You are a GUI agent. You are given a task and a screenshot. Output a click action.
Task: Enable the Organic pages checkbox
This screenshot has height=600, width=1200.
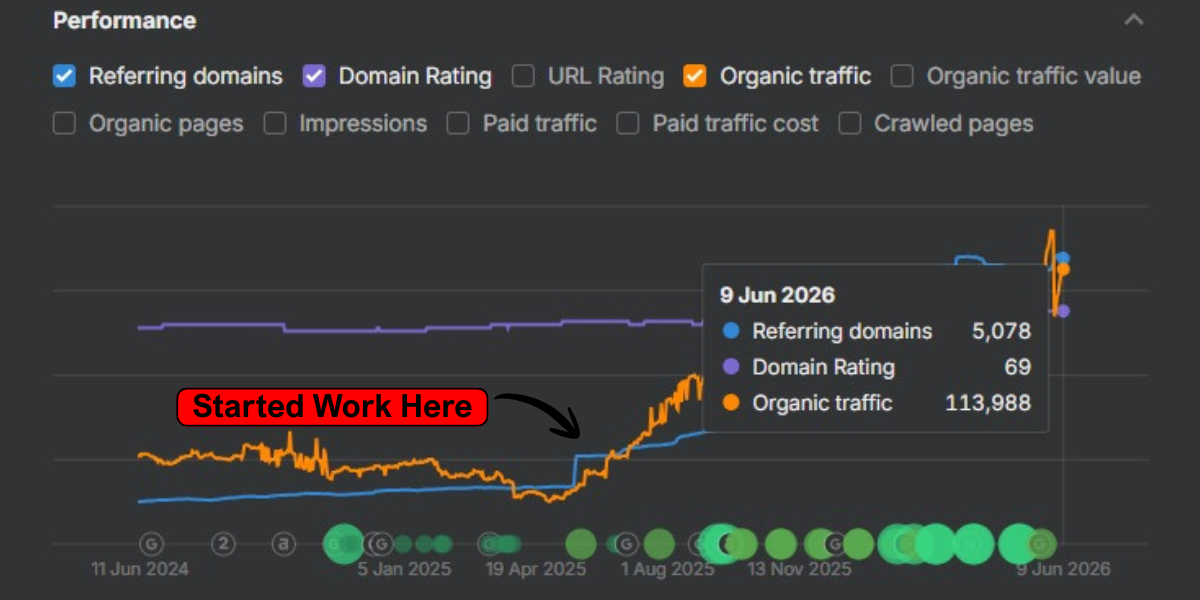(x=64, y=124)
